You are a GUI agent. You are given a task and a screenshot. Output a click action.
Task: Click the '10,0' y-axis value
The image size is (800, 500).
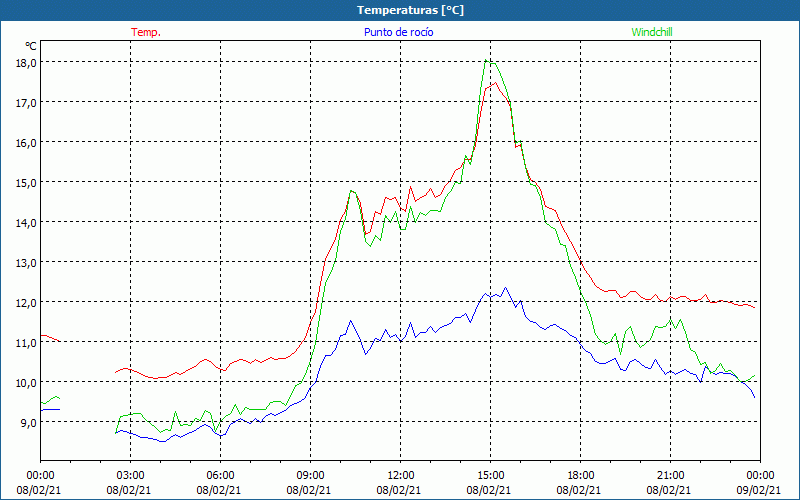tap(26, 383)
